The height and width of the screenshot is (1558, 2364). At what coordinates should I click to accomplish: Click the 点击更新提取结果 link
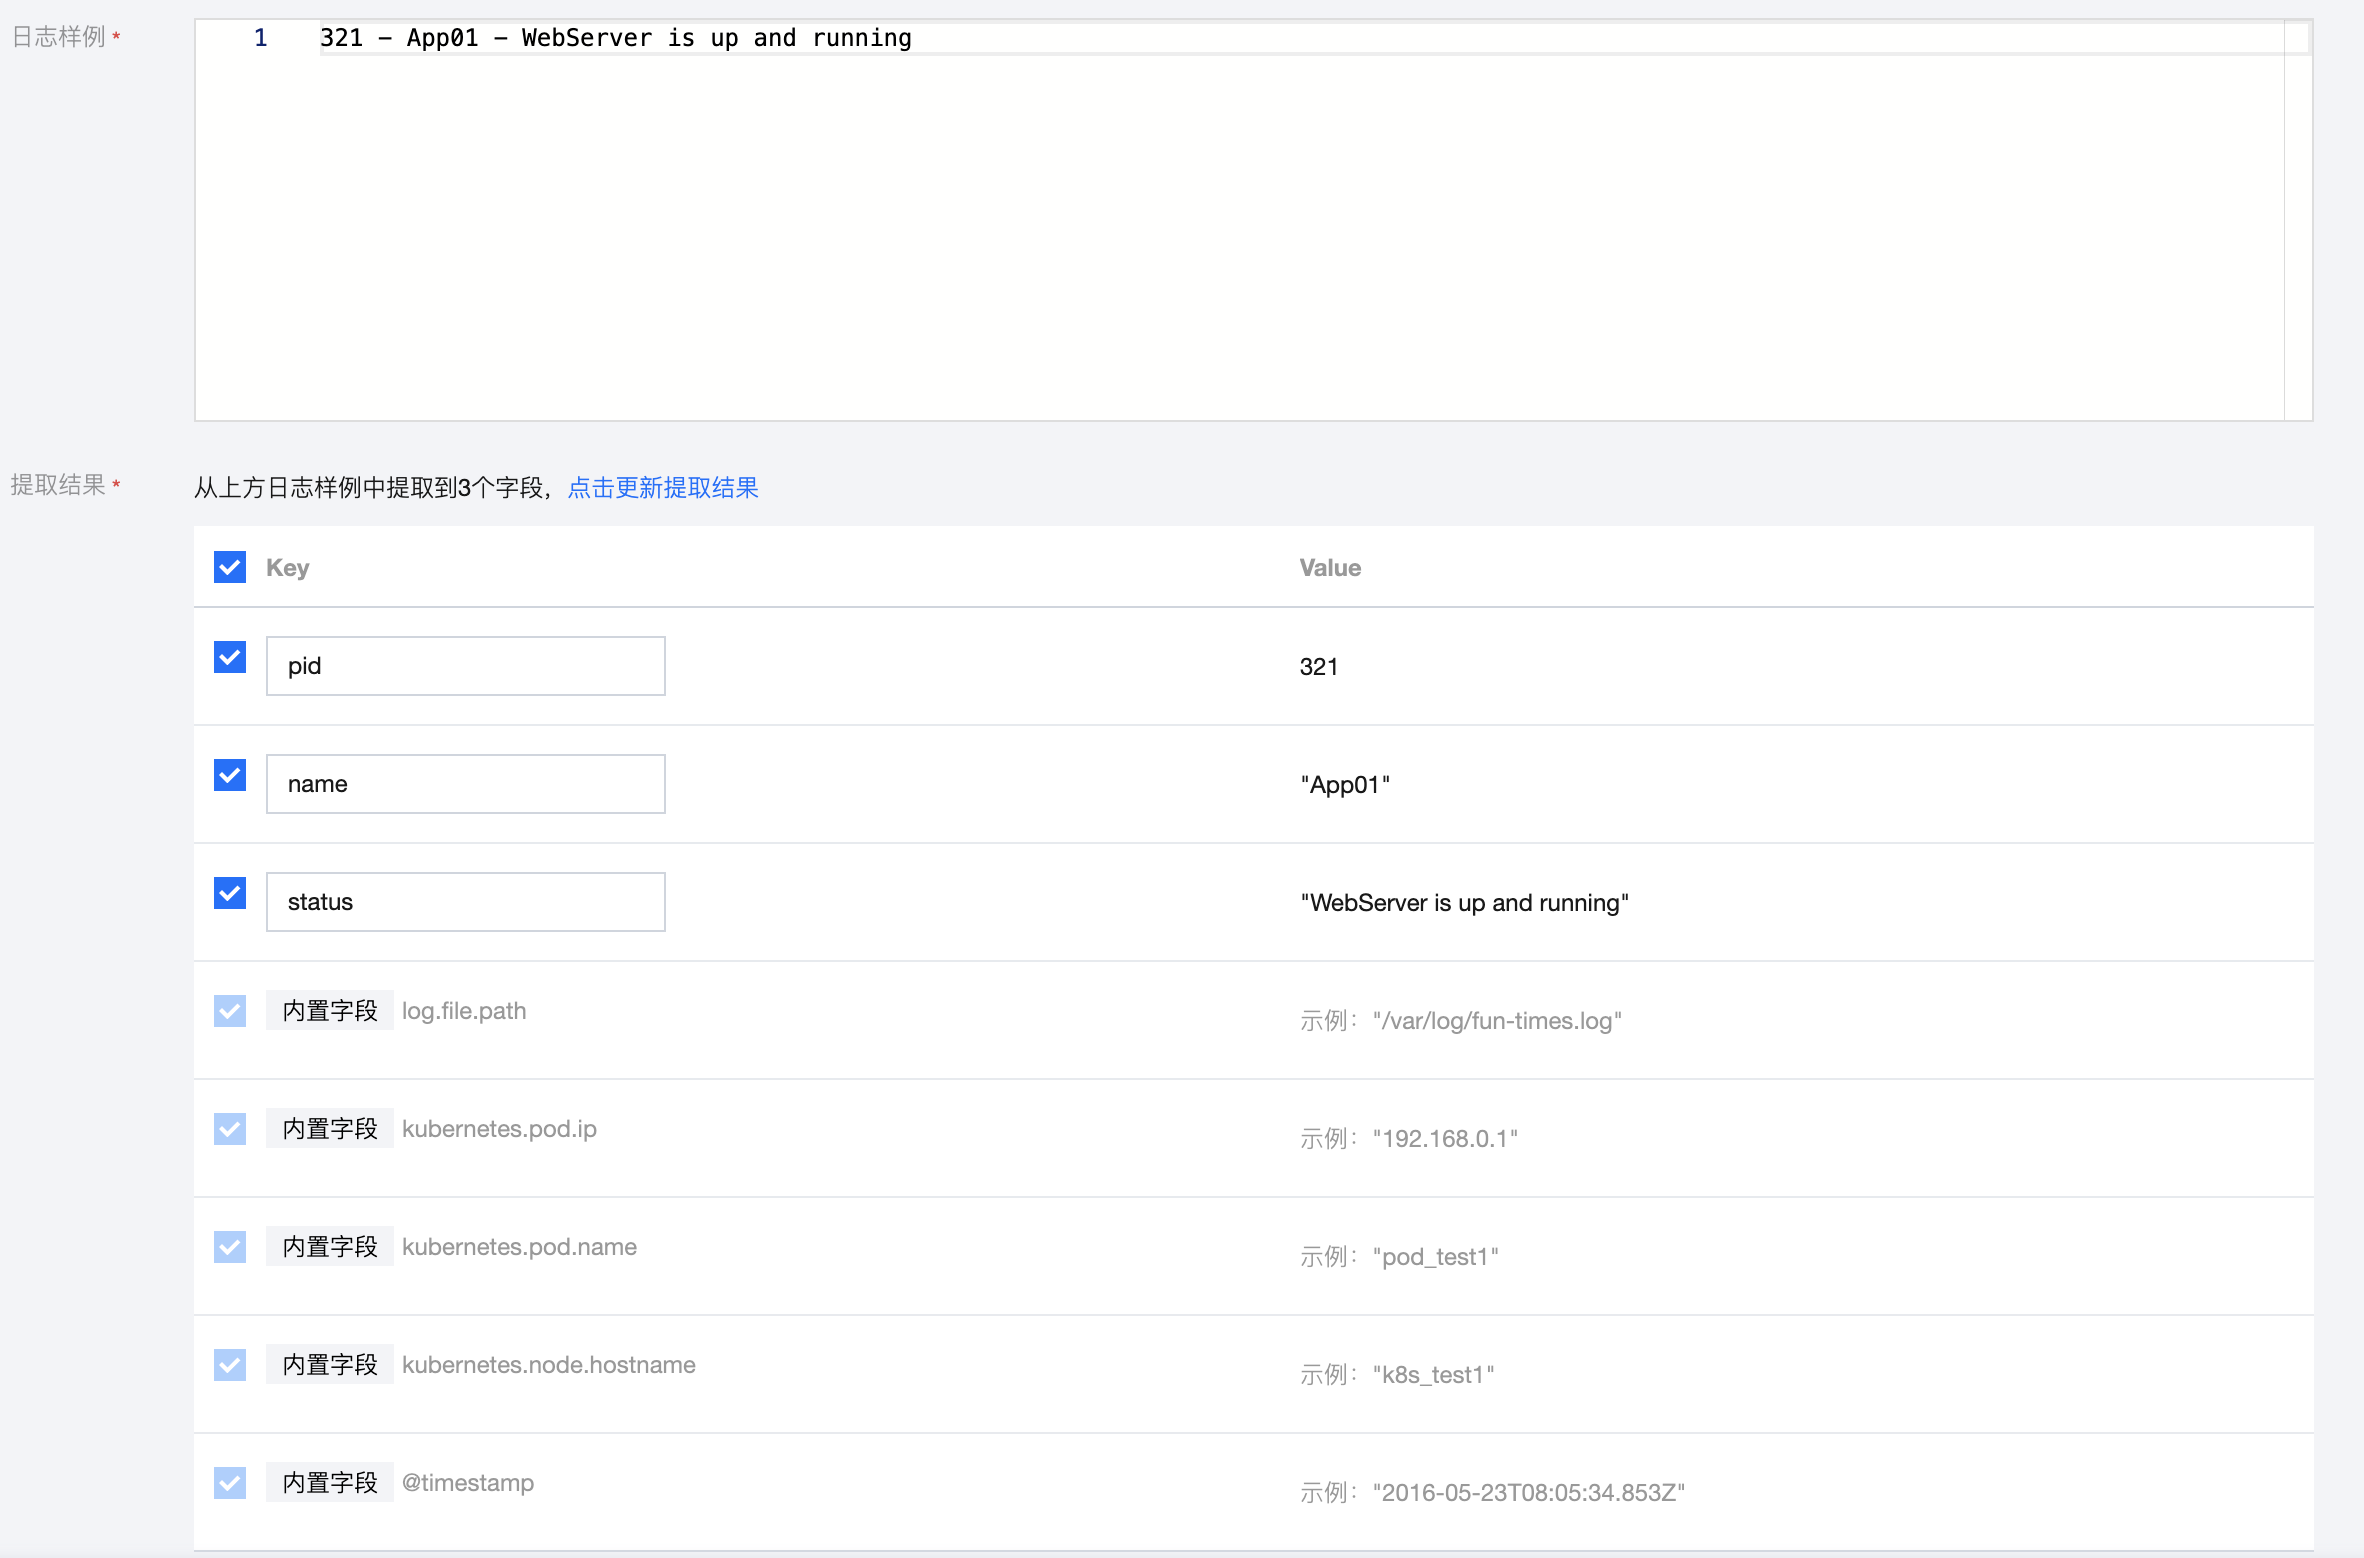pos(663,488)
